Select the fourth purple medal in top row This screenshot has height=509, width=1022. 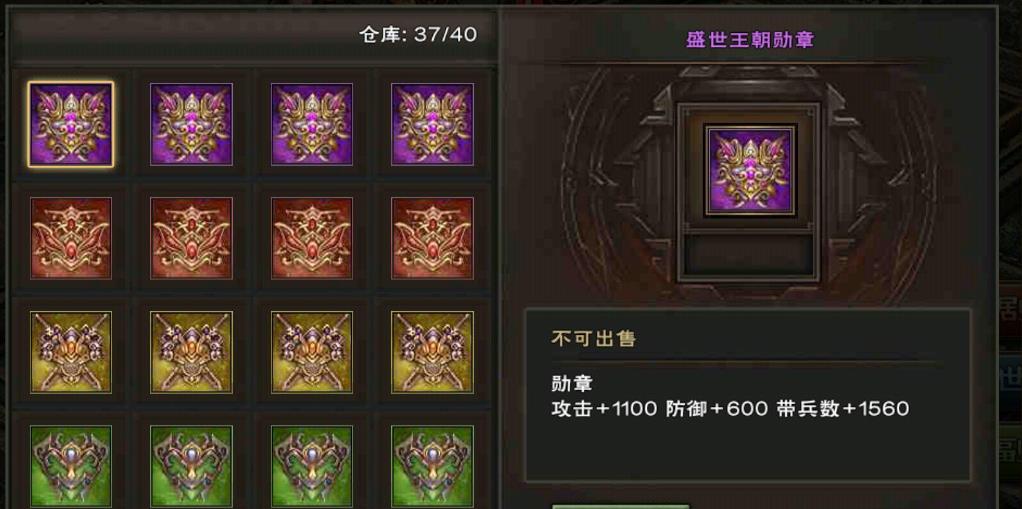pos(432,124)
